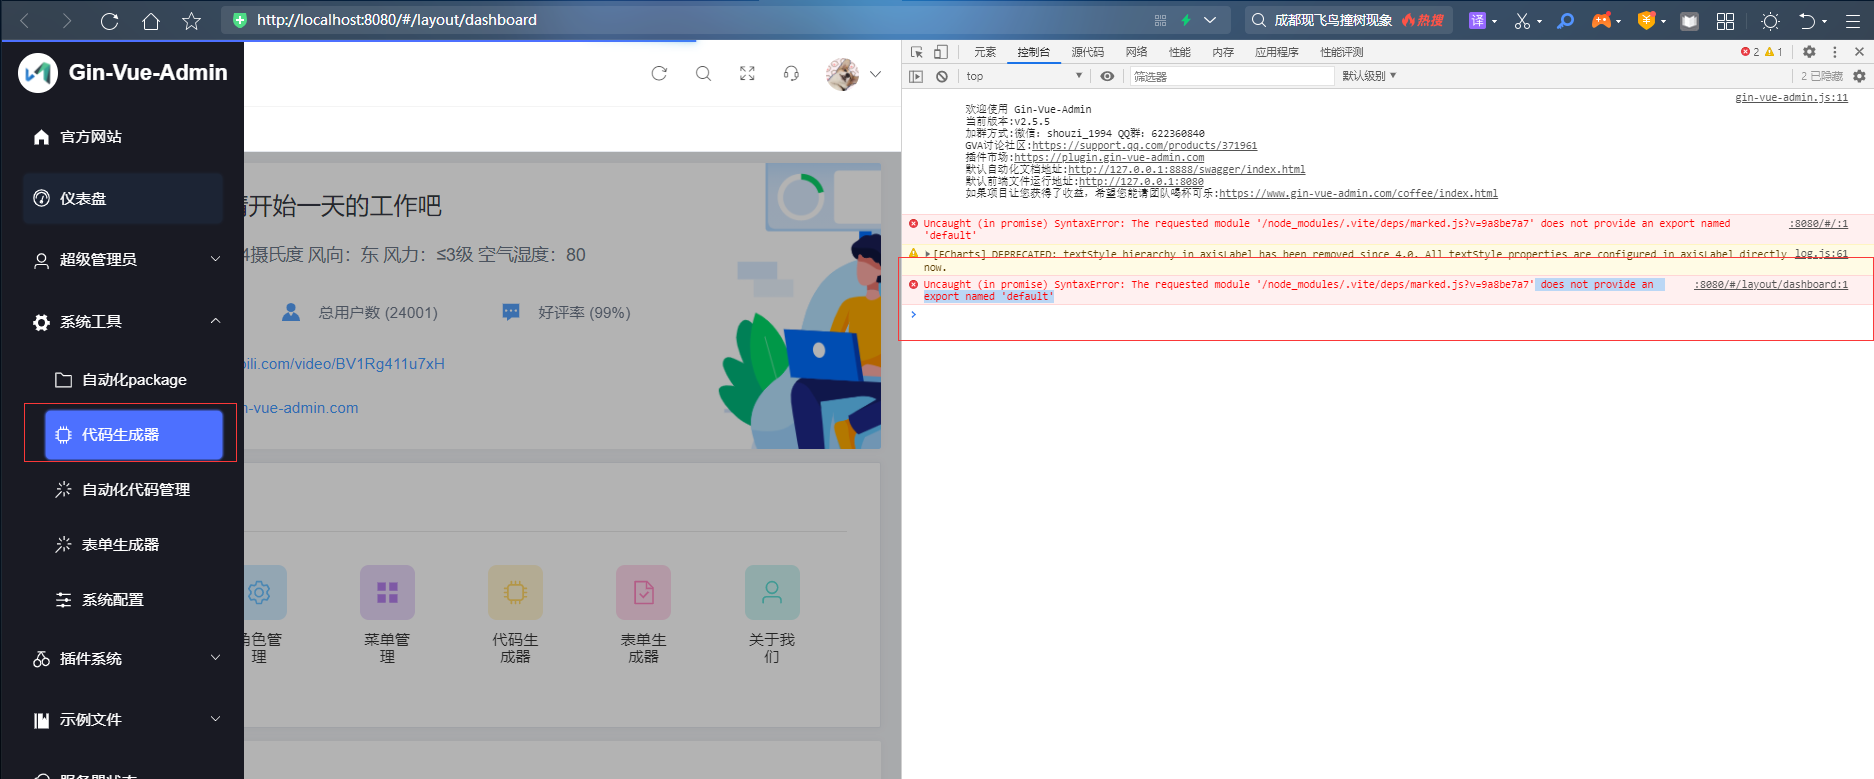
Task: Open the browser apps grid icon
Action: [x=1725, y=21]
